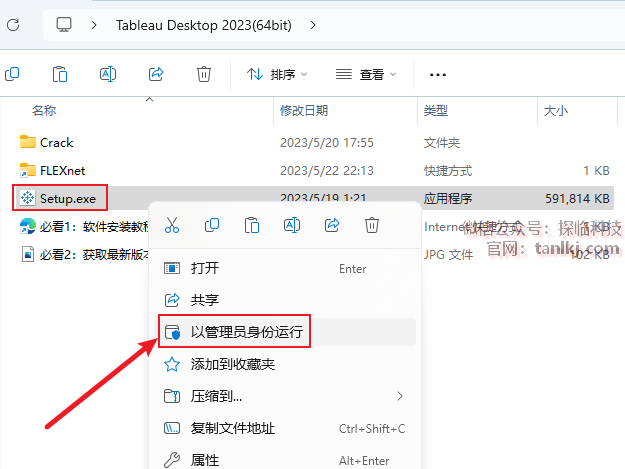Click 应用程序 type cell of Setup.exe
Screen dimensions: 625x469
[x=448, y=198]
